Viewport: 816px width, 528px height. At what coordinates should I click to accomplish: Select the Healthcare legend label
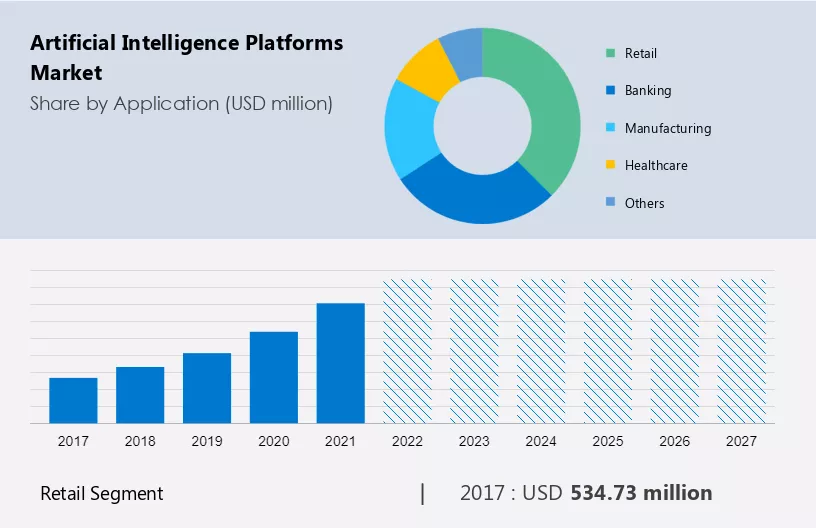656,165
